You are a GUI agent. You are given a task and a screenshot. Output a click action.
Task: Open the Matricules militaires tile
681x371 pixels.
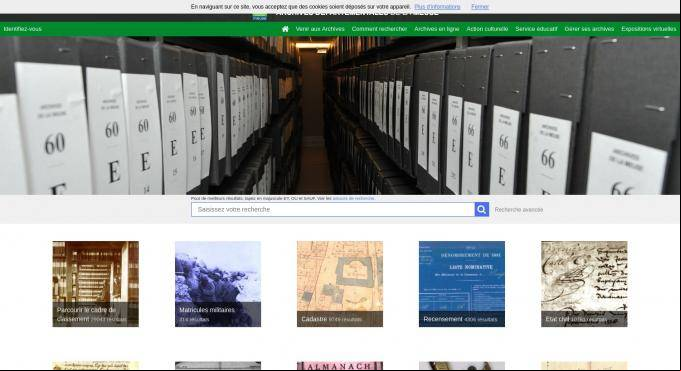click(x=218, y=284)
